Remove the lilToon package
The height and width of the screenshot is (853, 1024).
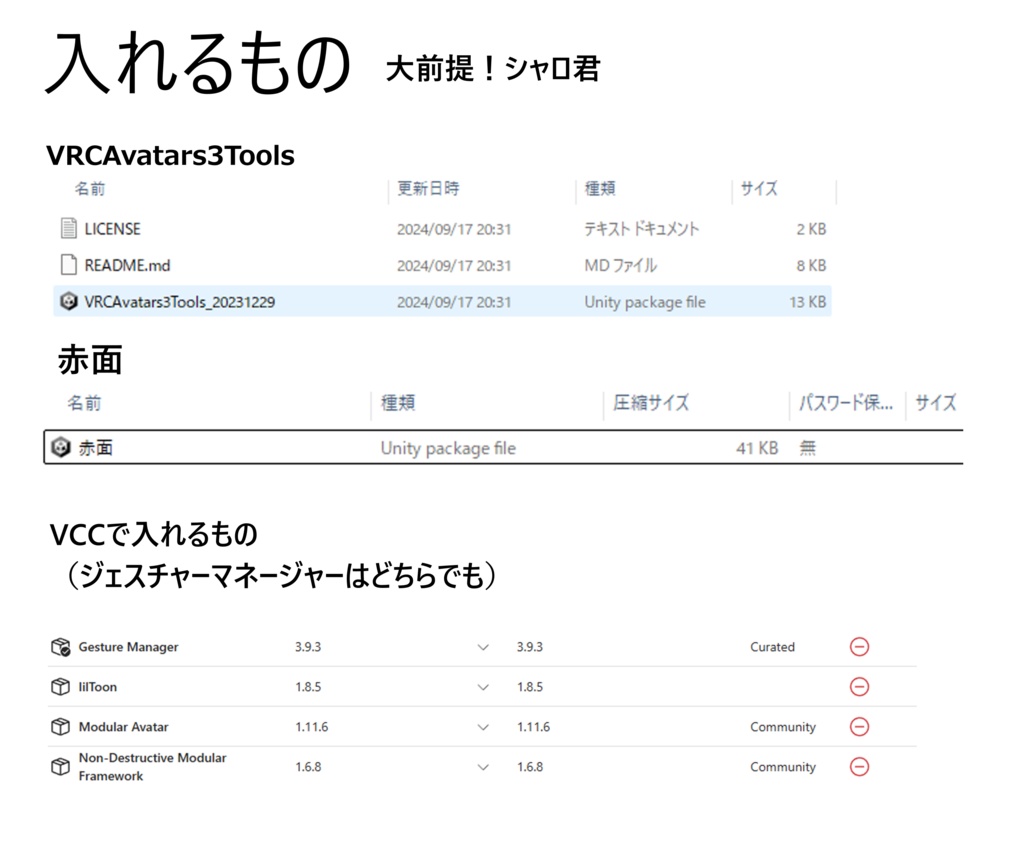pyautogui.click(x=860, y=687)
